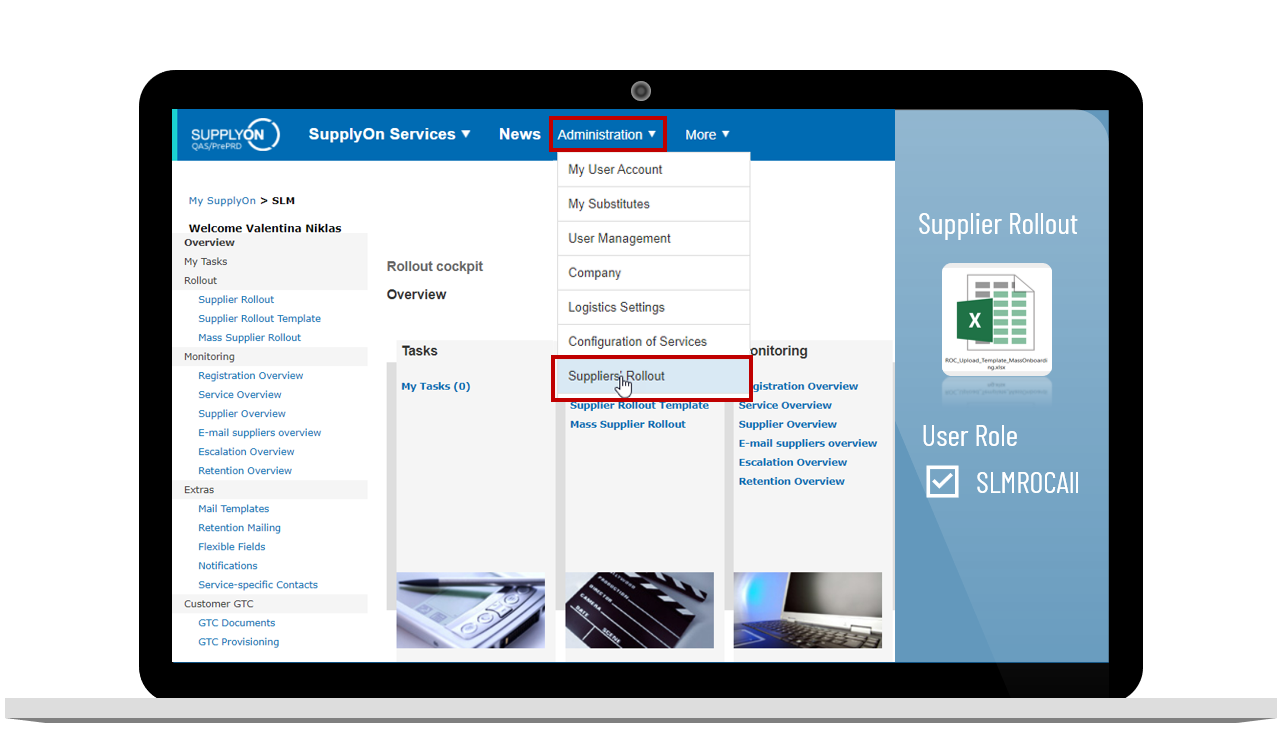
Task: Go to the News tab
Action: click(520, 134)
